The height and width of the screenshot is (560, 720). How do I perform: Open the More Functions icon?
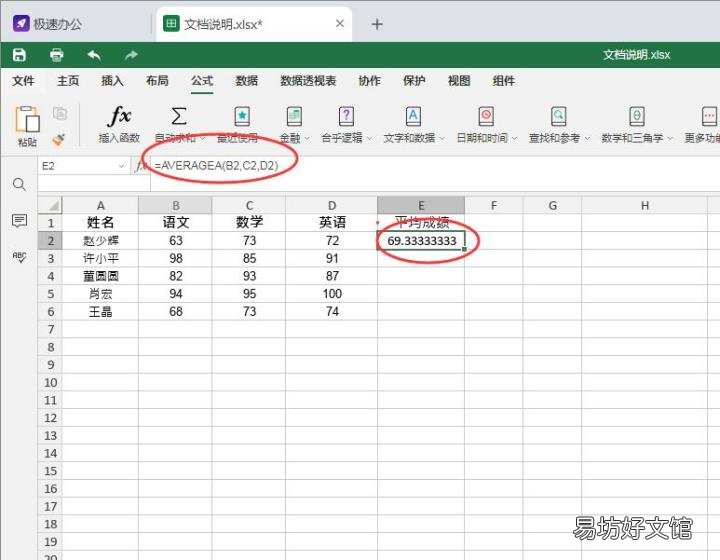point(709,117)
